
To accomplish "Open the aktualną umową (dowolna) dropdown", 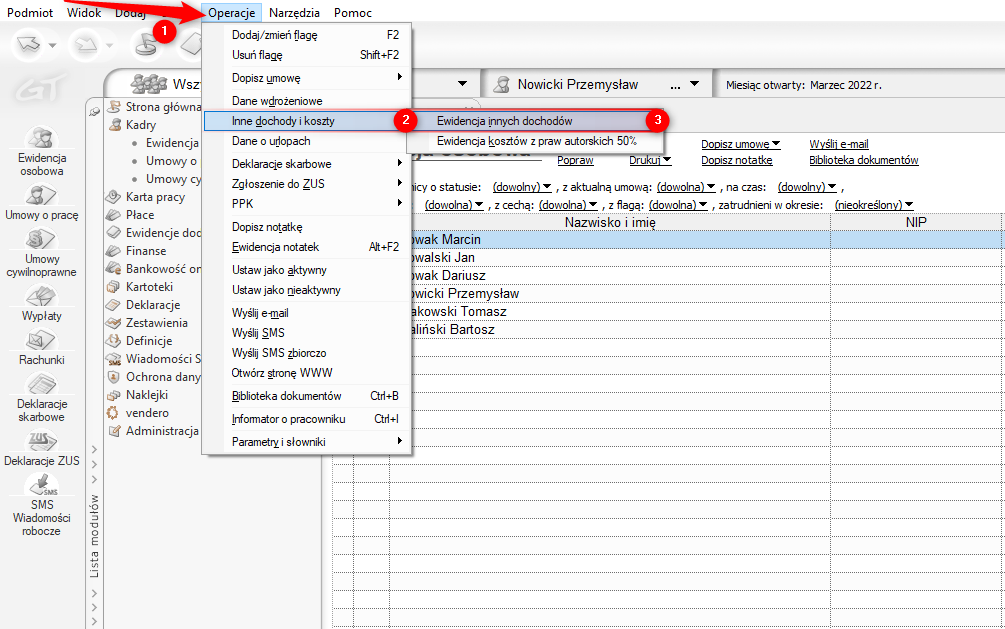I will [686, 187].
